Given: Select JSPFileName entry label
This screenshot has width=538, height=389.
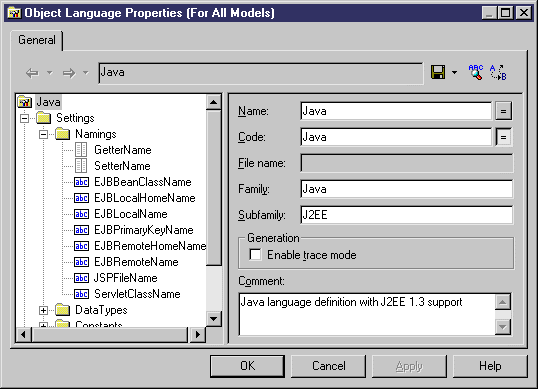Looking at the screenshot, I should click(126, 278).
